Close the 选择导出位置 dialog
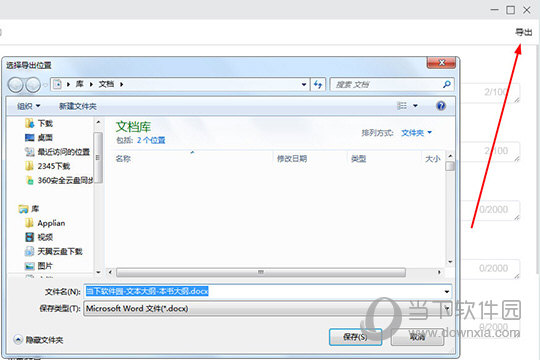The height and width of the screenshot is (360, 540). pos(442,63)
